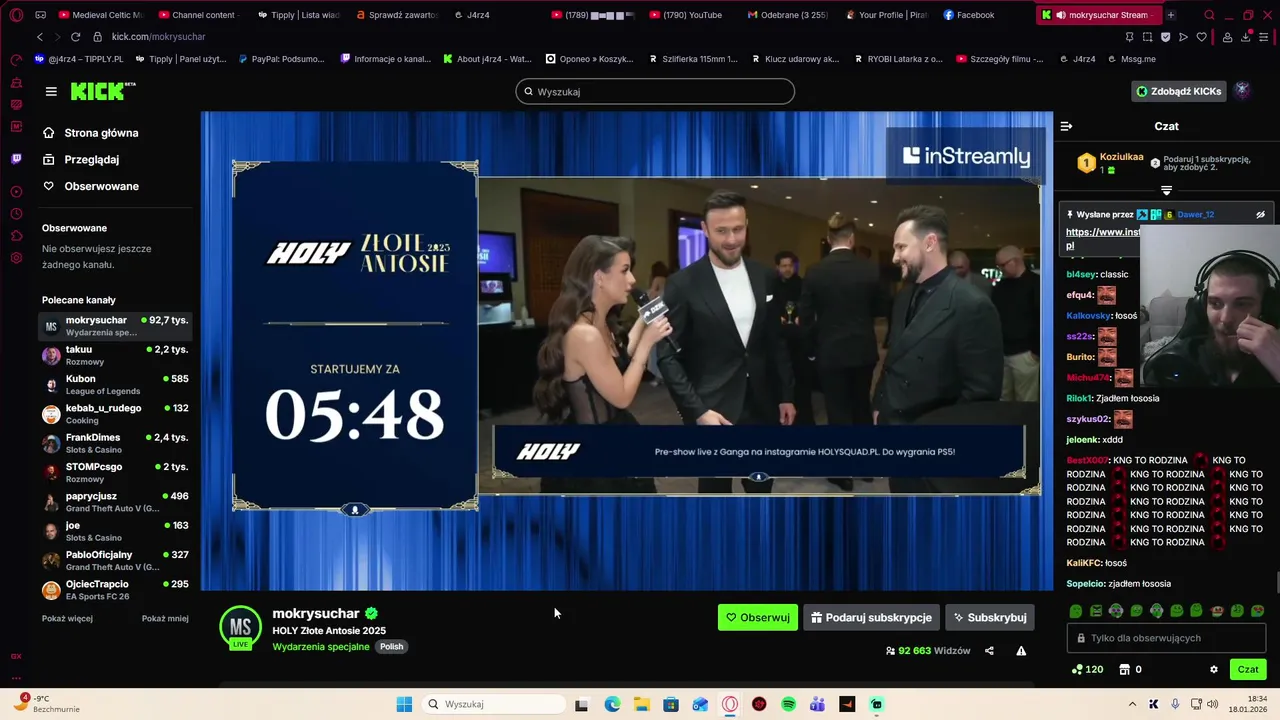The width and height of the screenshot is (1280, 720).
Task: Pick the angry square-face emote
Action: (1096, 611)
